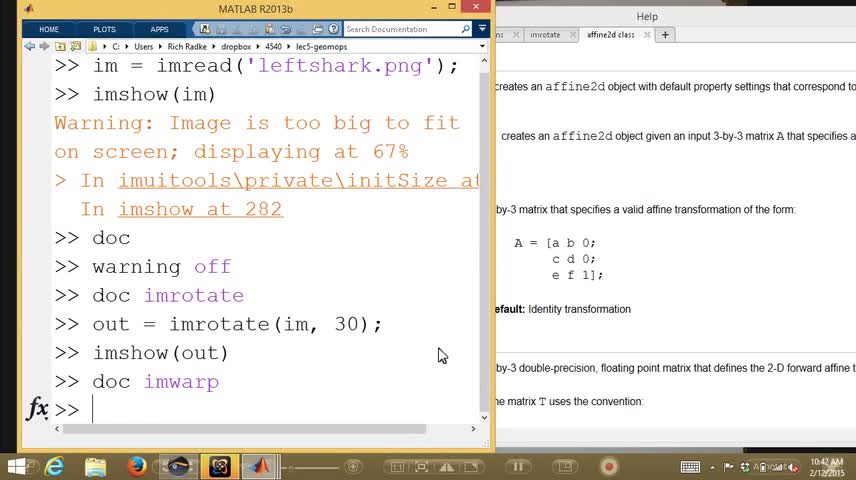Expand arrow before lec5-geomops in path
The width and height of the screenshot is (856, 480).
coord(289,47)
